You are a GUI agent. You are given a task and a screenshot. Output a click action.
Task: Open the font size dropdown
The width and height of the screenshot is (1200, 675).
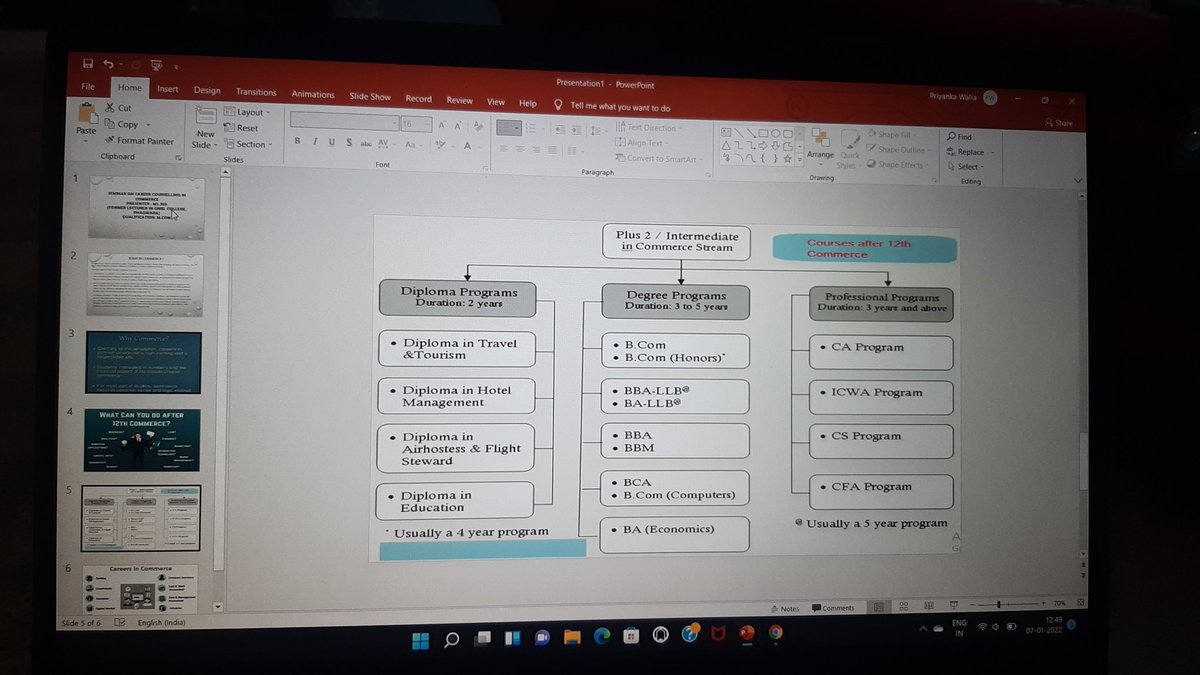[416, 123]
